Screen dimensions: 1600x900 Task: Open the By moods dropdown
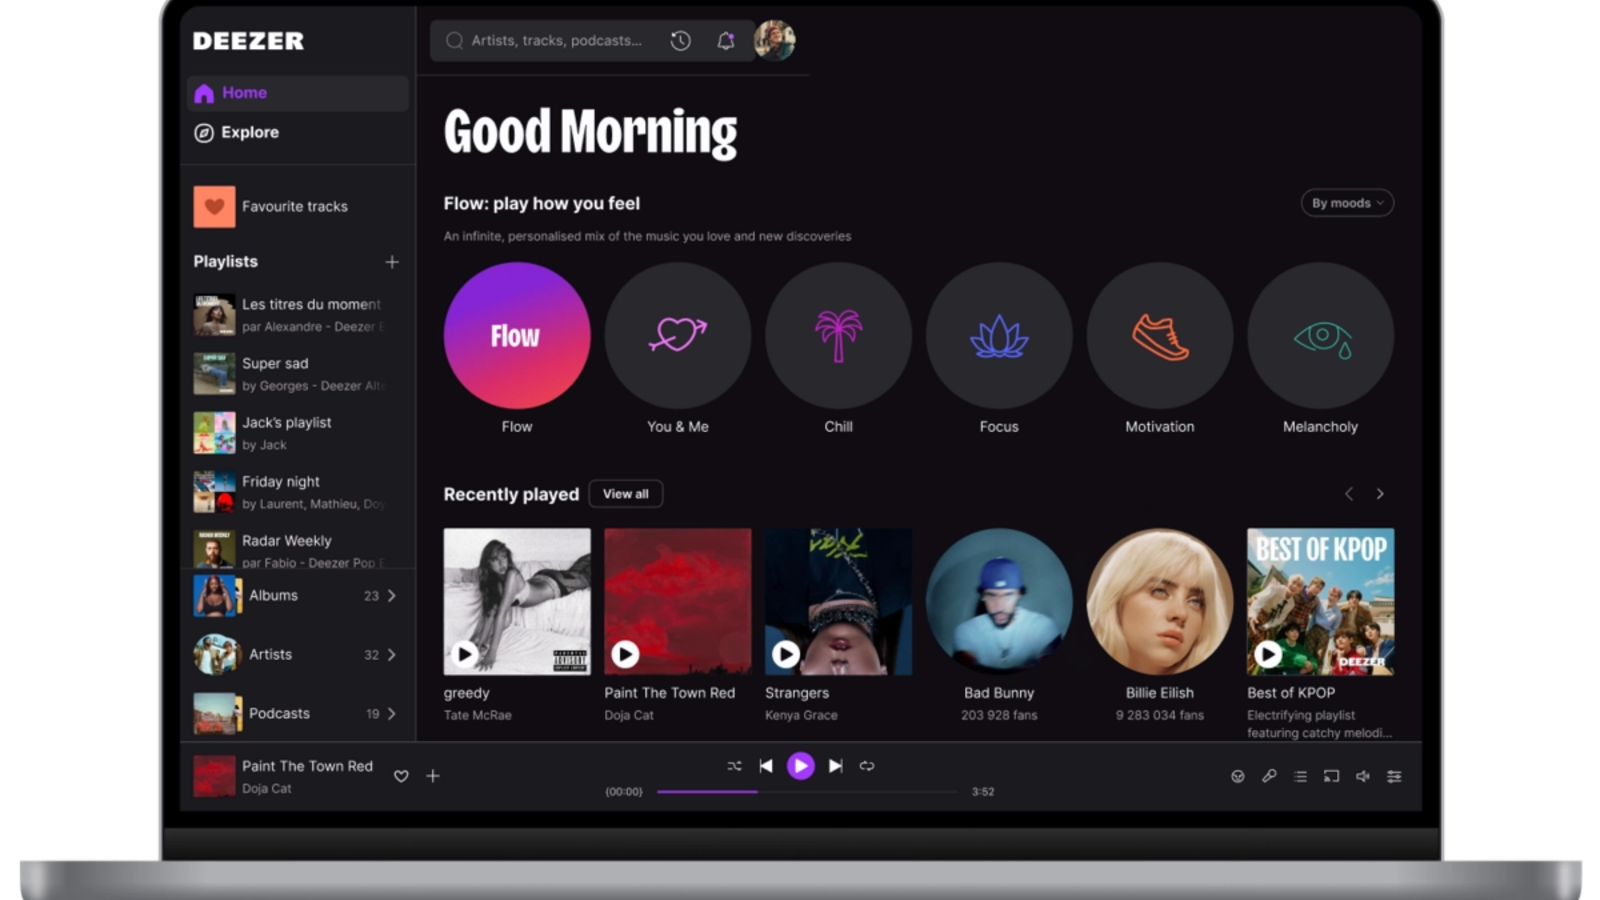click(x=1346, y=203)
